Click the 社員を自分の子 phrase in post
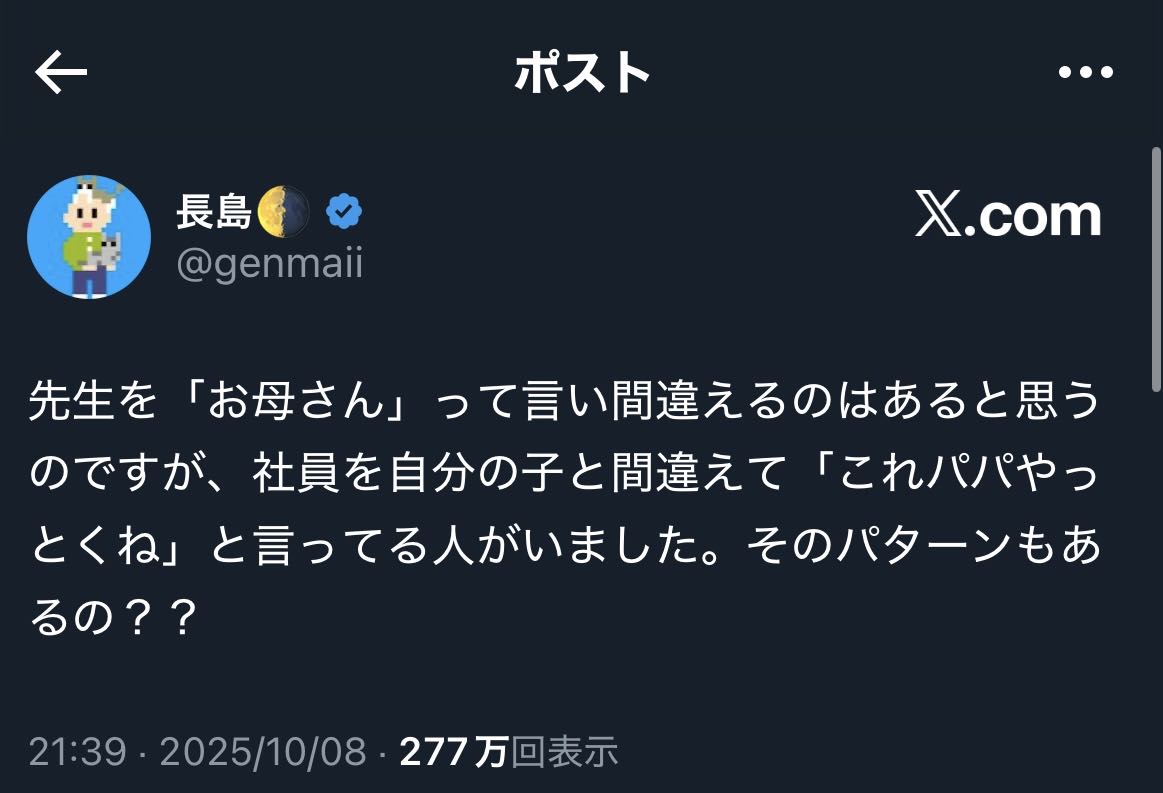Screen dimensions: 1163x793 pyautogui.click(x=408, y=473)
